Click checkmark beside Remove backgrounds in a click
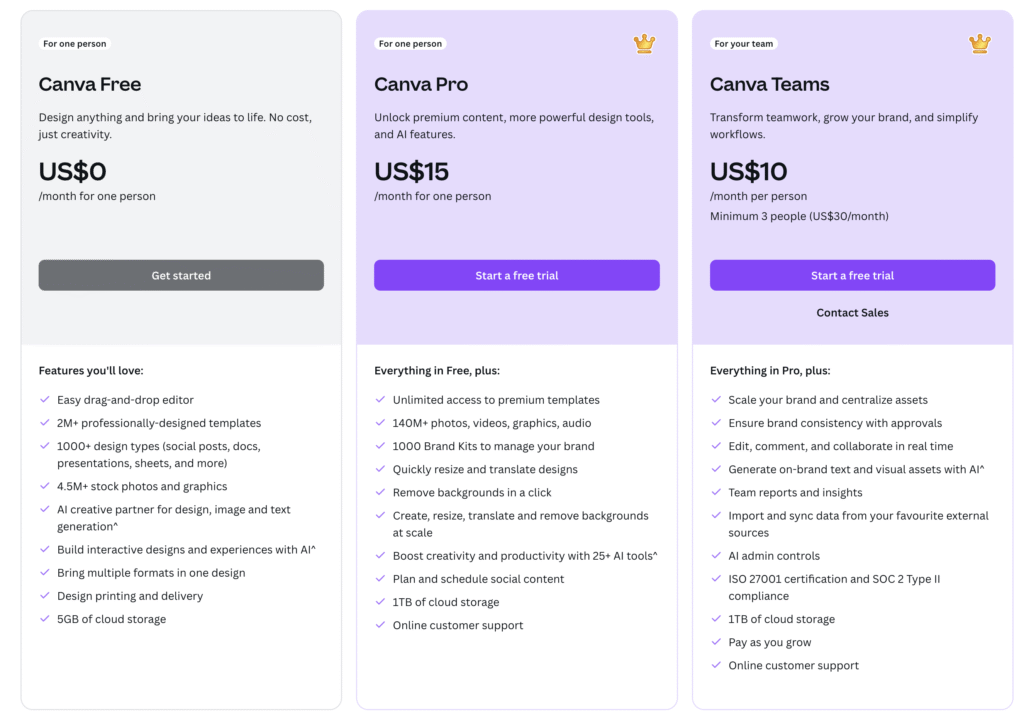The height and width of the screenshot is (721, 1024). [381, 492]
